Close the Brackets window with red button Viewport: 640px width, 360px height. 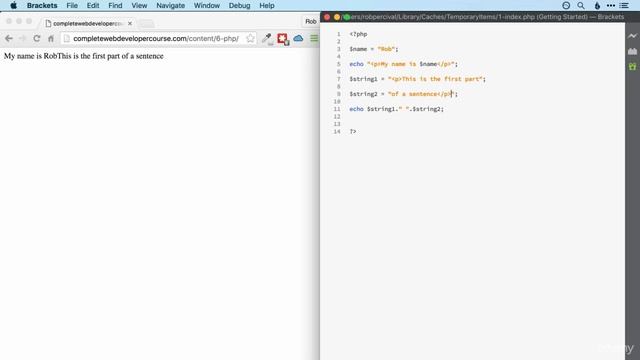point(327,17)
